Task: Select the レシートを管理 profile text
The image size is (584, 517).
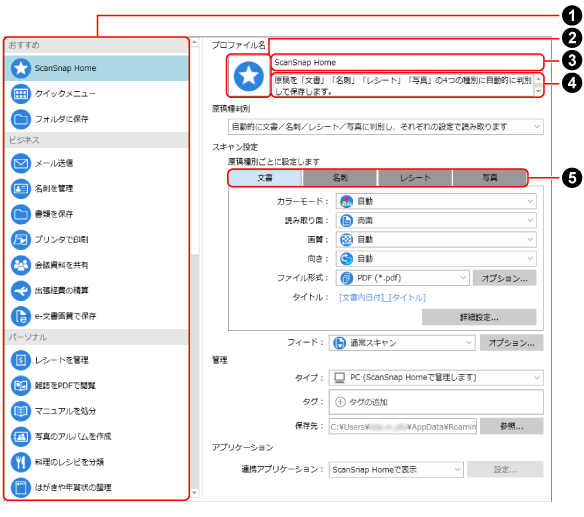Action: 61,360
